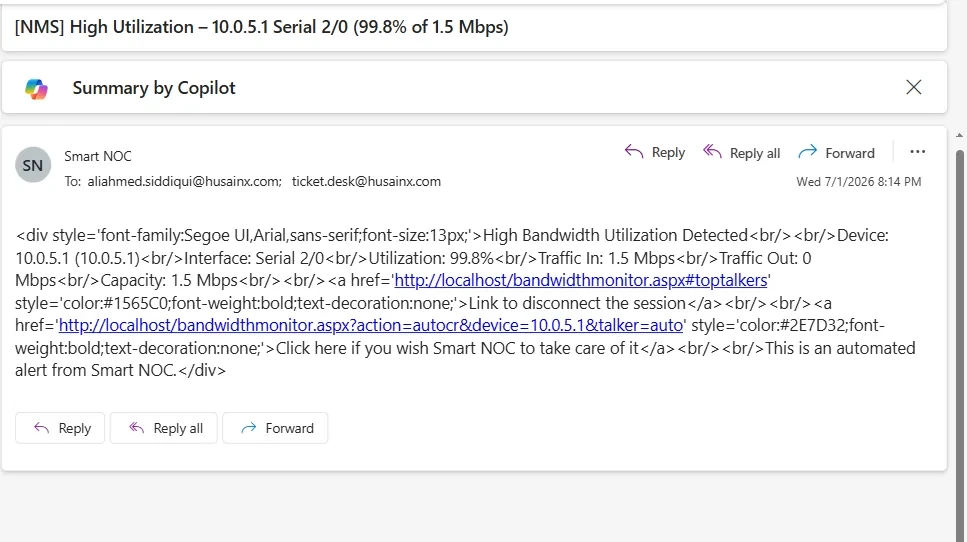Click the SN sender avatar

click(x=33, y=165)
